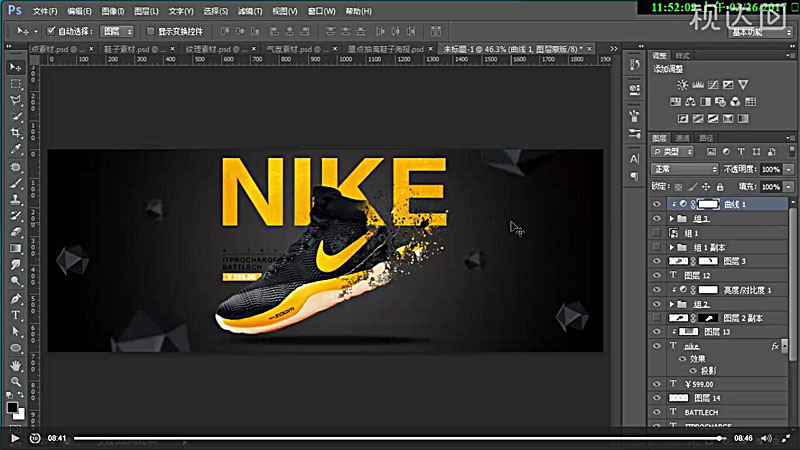Hide the ¥599.00 text layer
Viewport: 800px width, 450px height.
tap(657, 384)
